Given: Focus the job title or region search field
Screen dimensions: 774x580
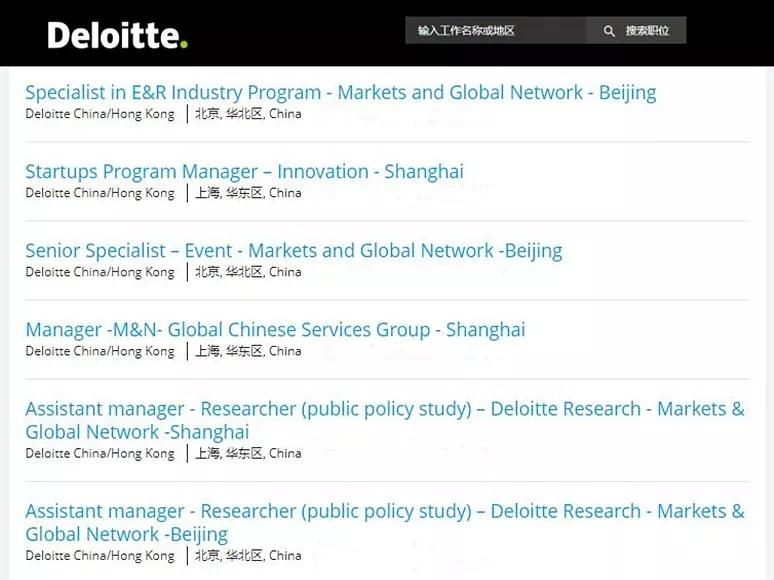Looking at the screenshot, I should point(495,31).
